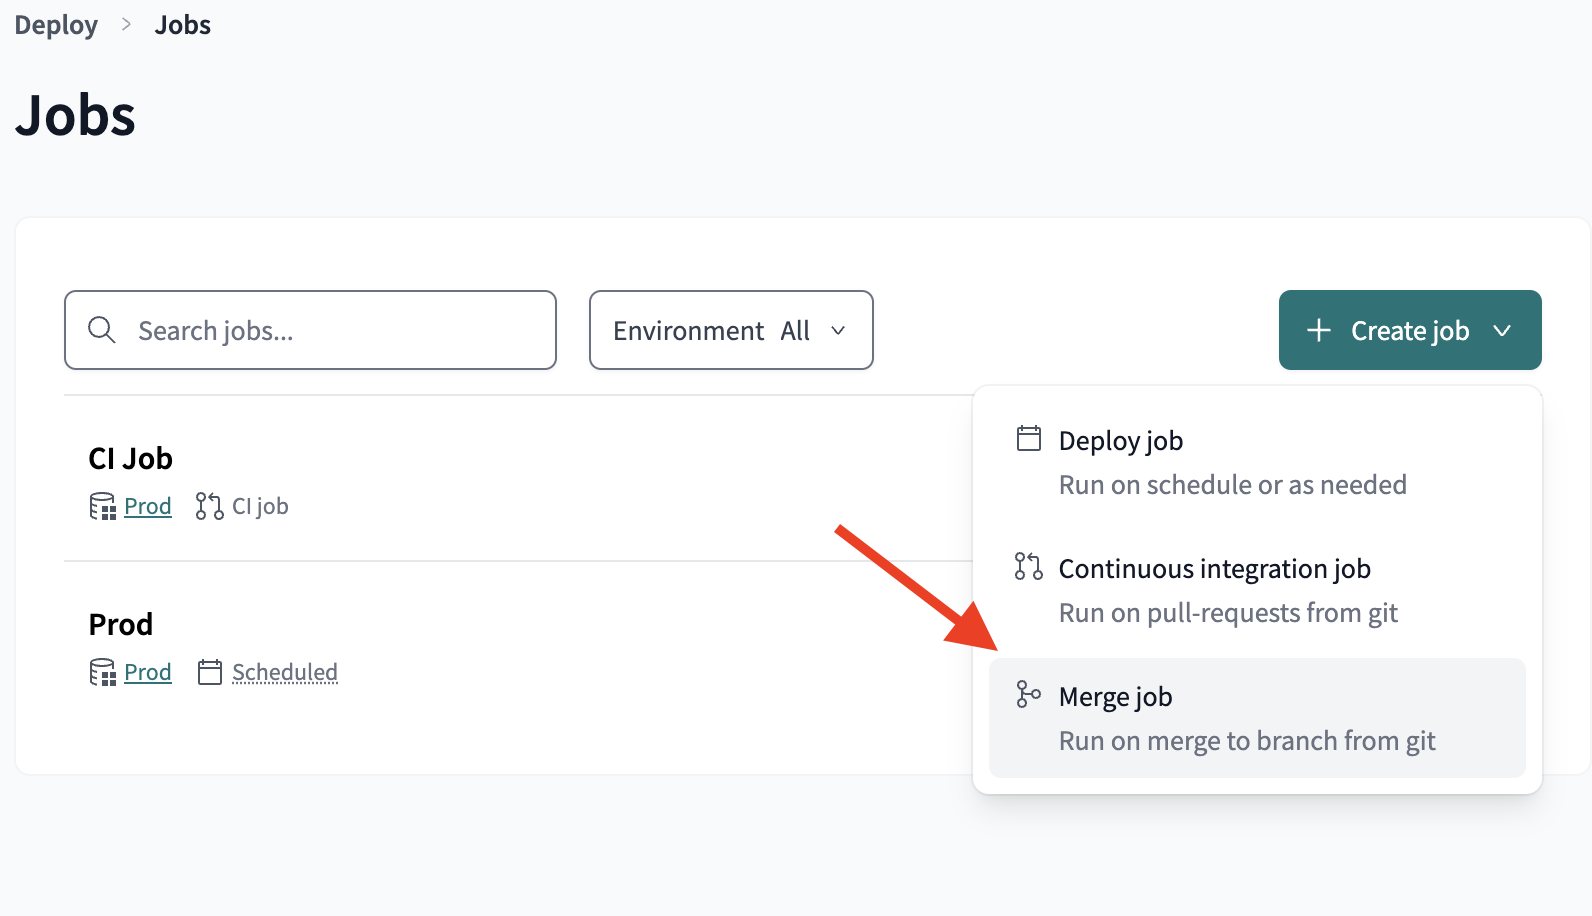Click 'Run on pull-requests from git' text
Image resolution: width=1592 pixels, height=916 pixels.
pyautogui.click(x=1228, y=613)
